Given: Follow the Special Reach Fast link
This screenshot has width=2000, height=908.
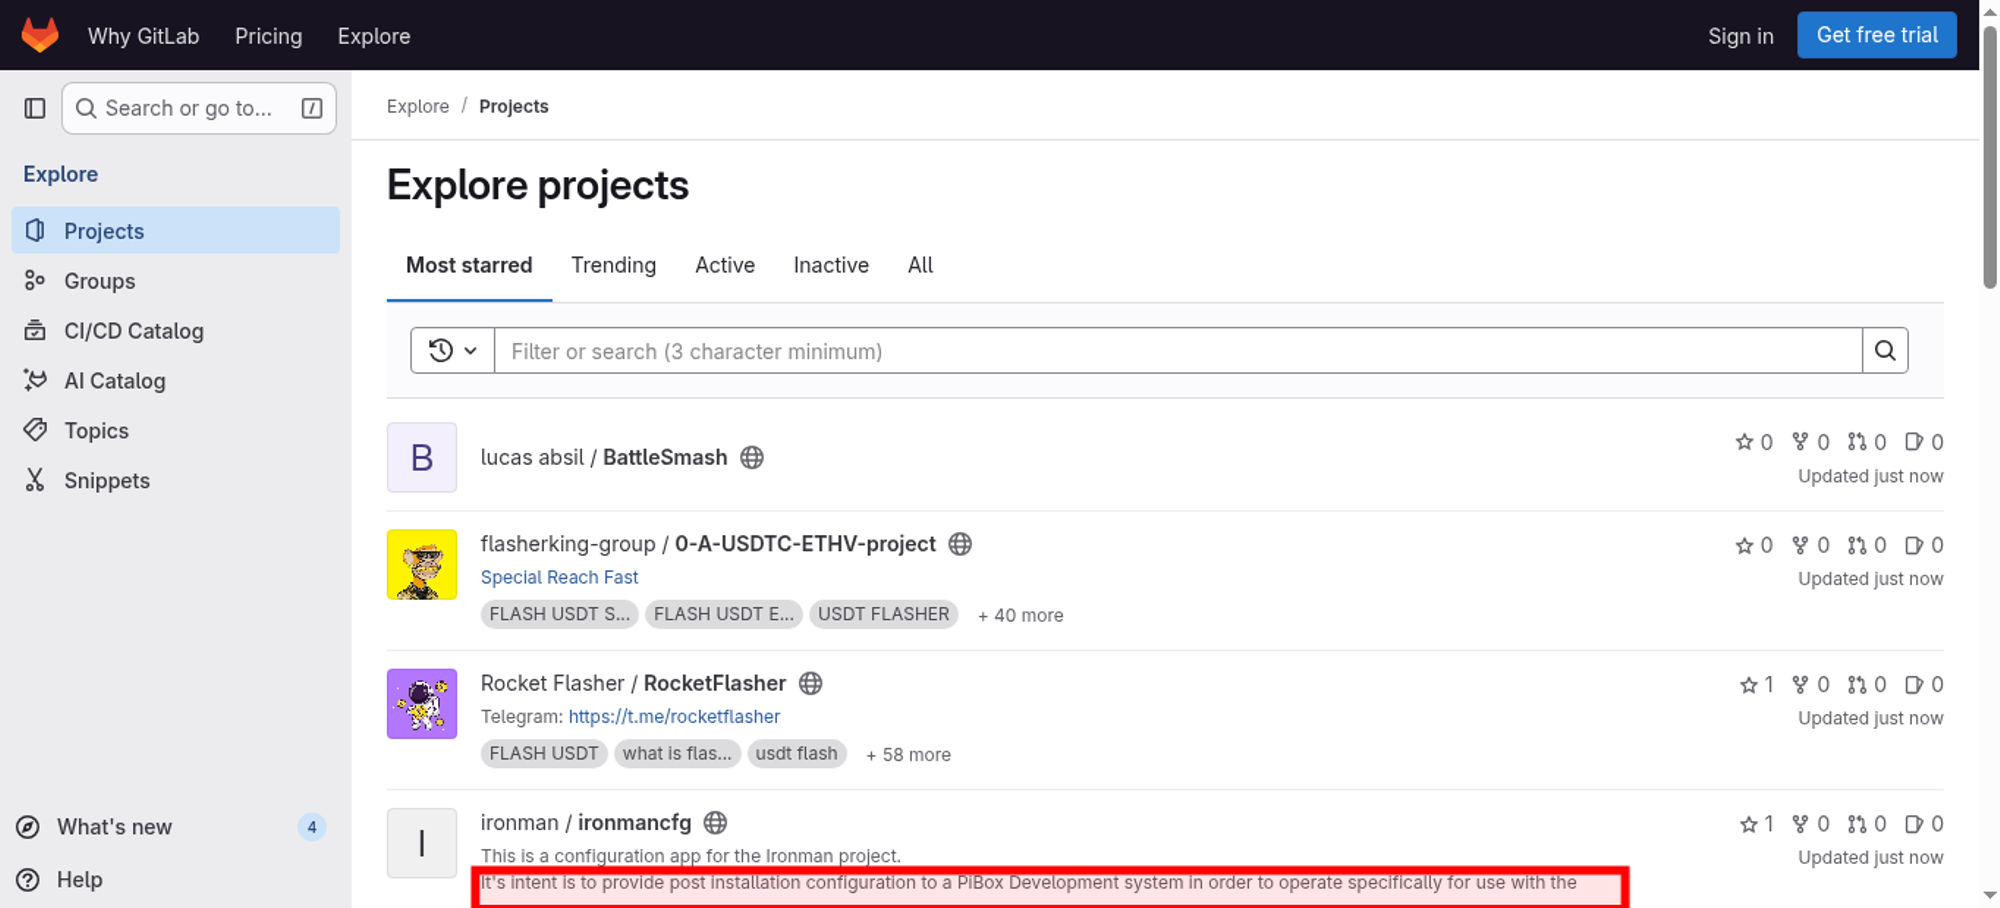Looking at the screenshot, I should pyautogui.click(x=559, y=578).
